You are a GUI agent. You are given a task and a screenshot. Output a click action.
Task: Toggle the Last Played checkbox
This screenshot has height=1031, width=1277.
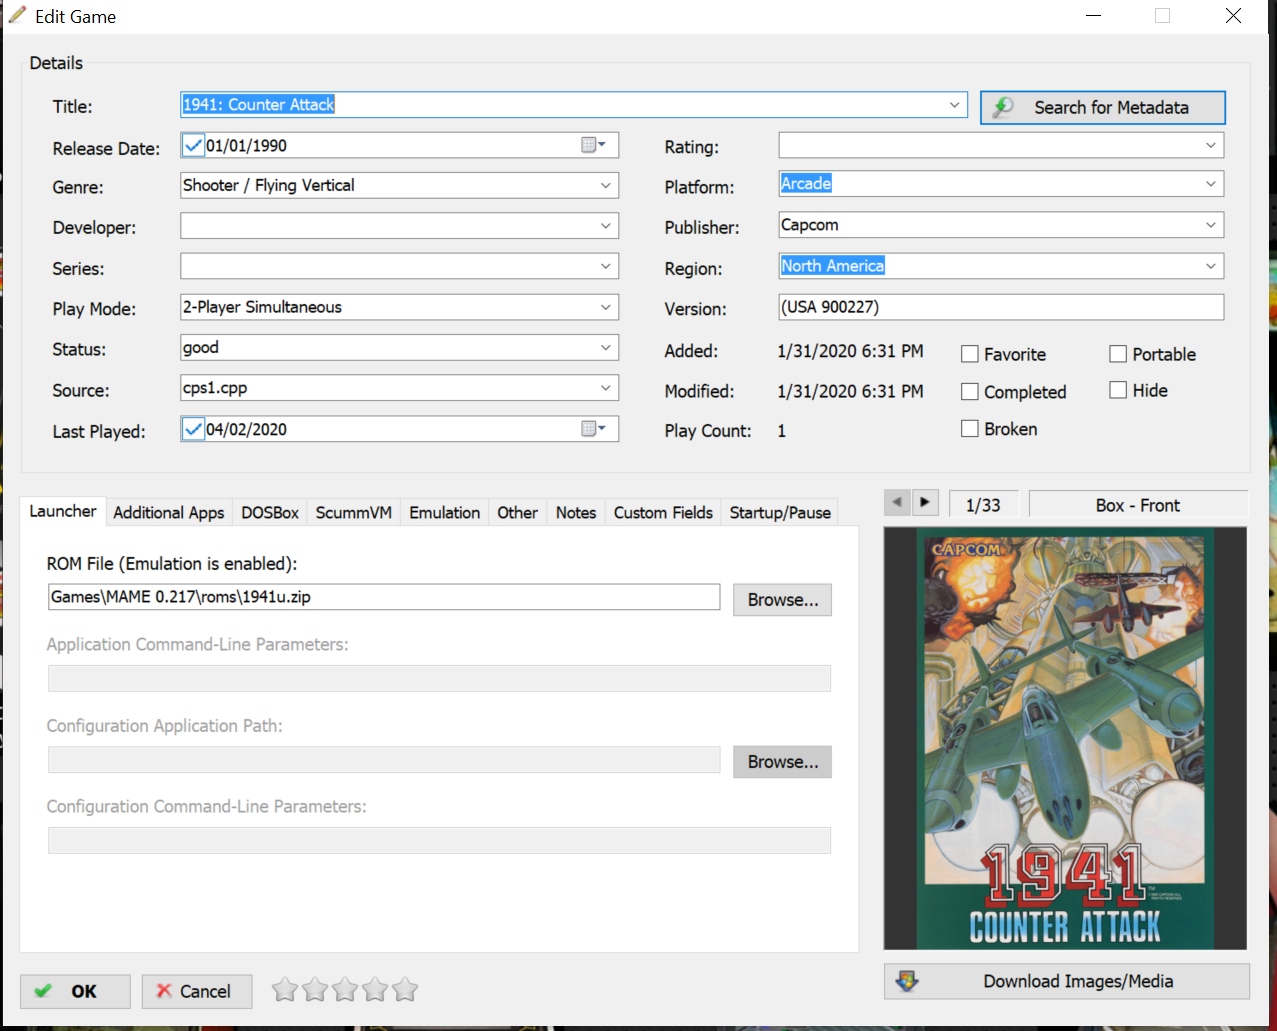tap(194, 430)
